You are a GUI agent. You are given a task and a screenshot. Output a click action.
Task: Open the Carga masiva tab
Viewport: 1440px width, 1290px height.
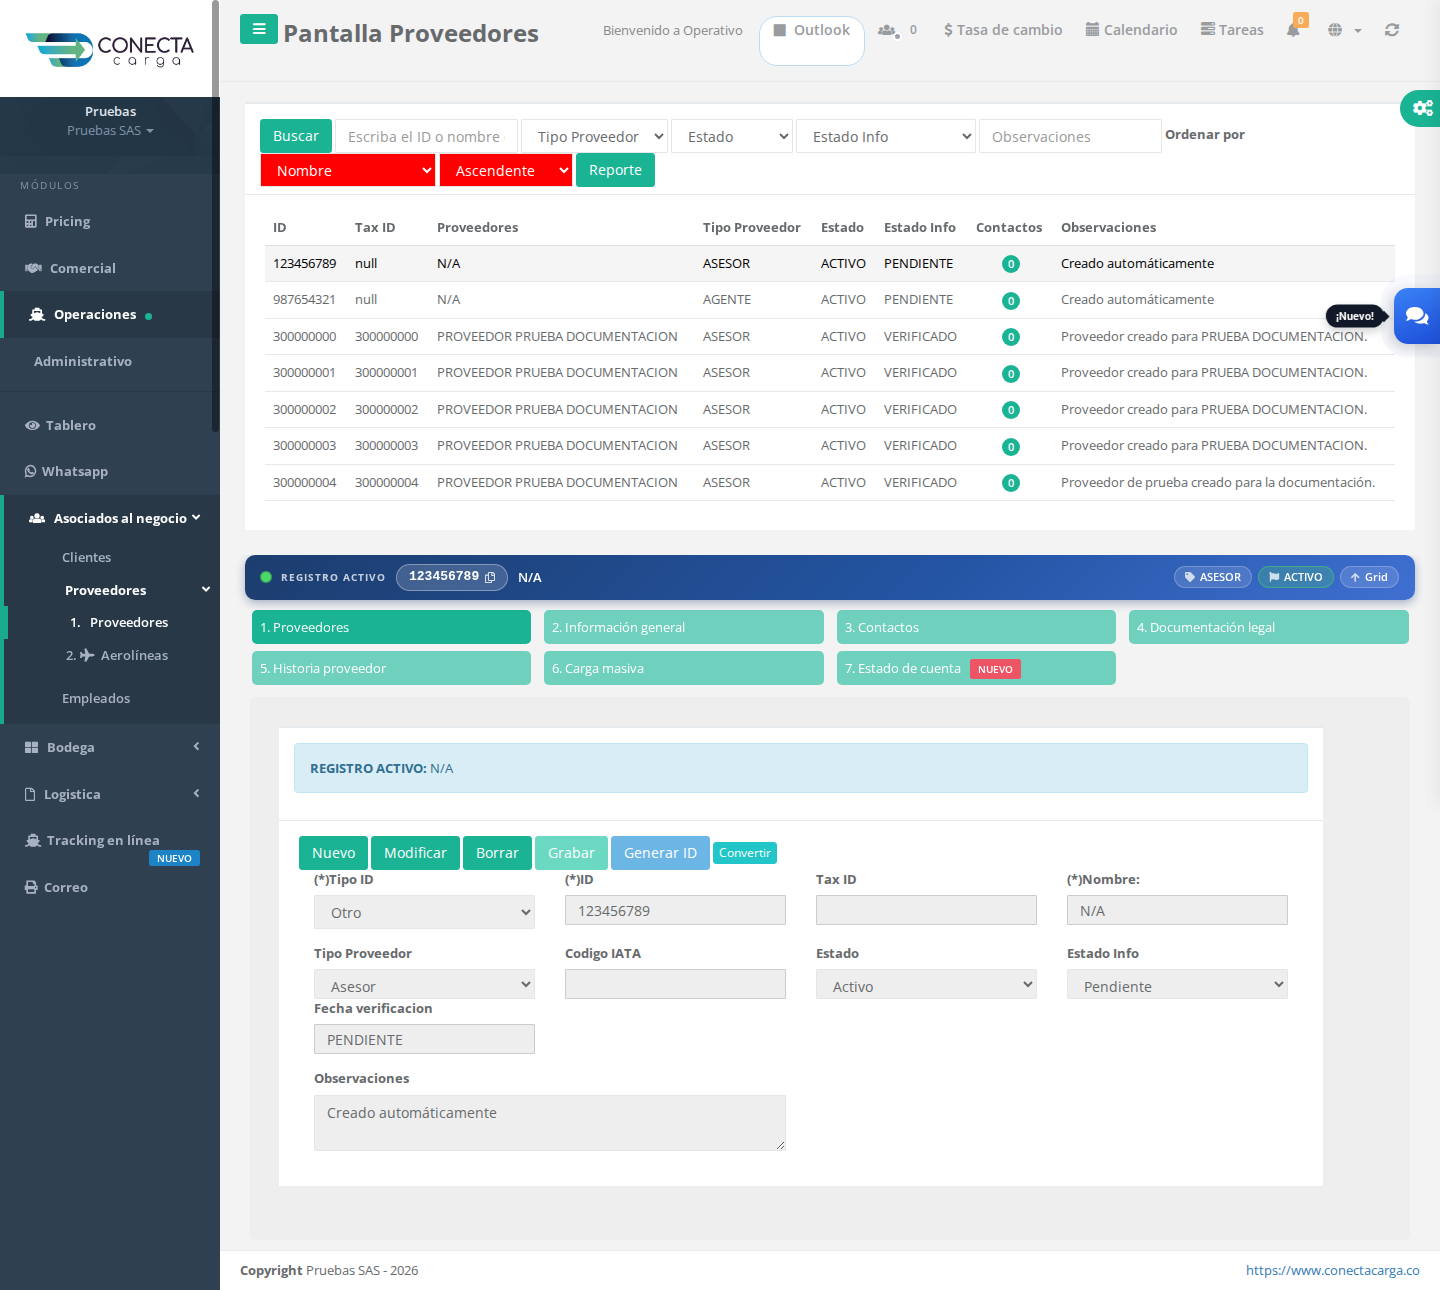click(684, 668)
